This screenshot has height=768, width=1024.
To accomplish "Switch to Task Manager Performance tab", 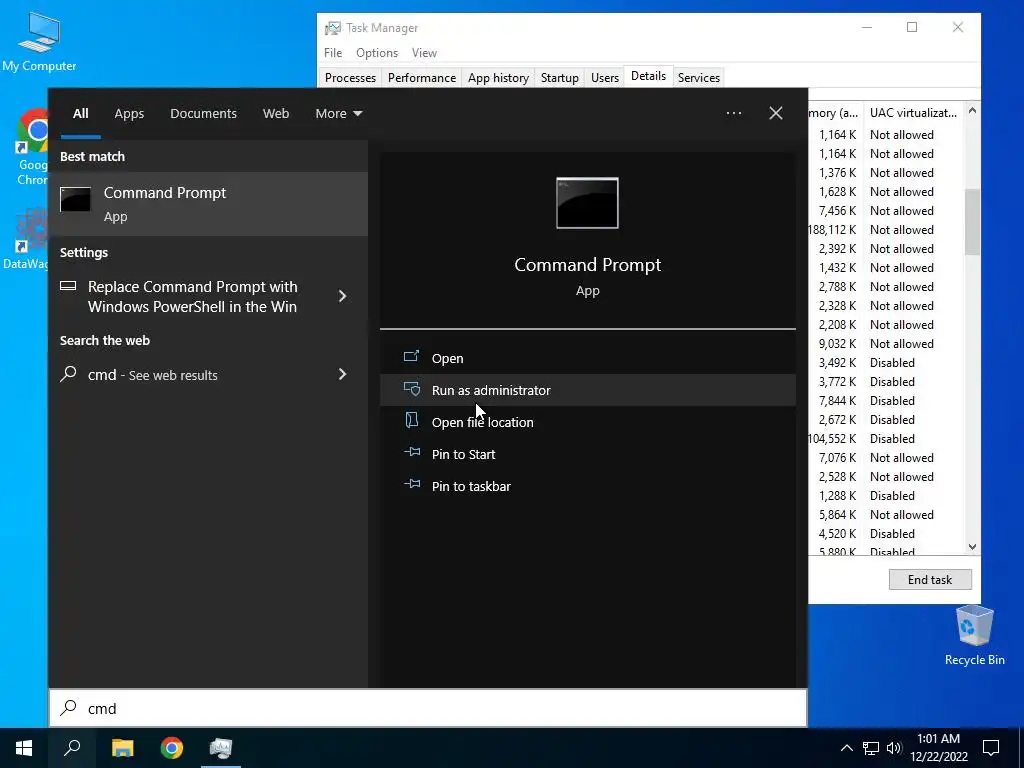I will point(422,78).
